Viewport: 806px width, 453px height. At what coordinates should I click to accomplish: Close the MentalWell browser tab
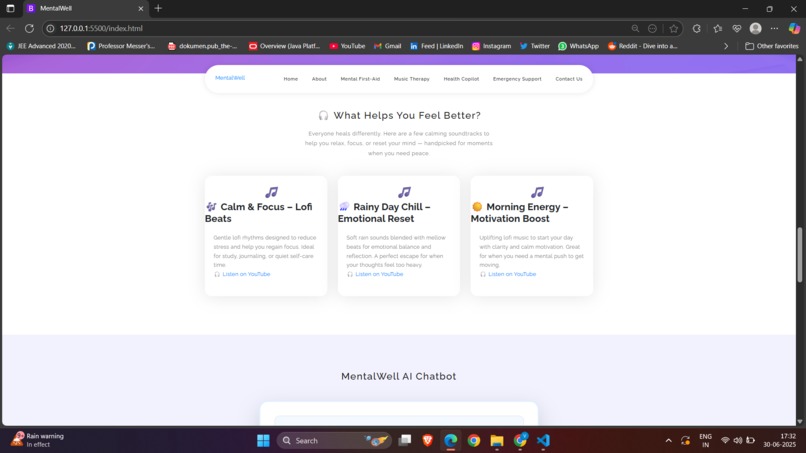pyautogui.click(x=140, y=9)
